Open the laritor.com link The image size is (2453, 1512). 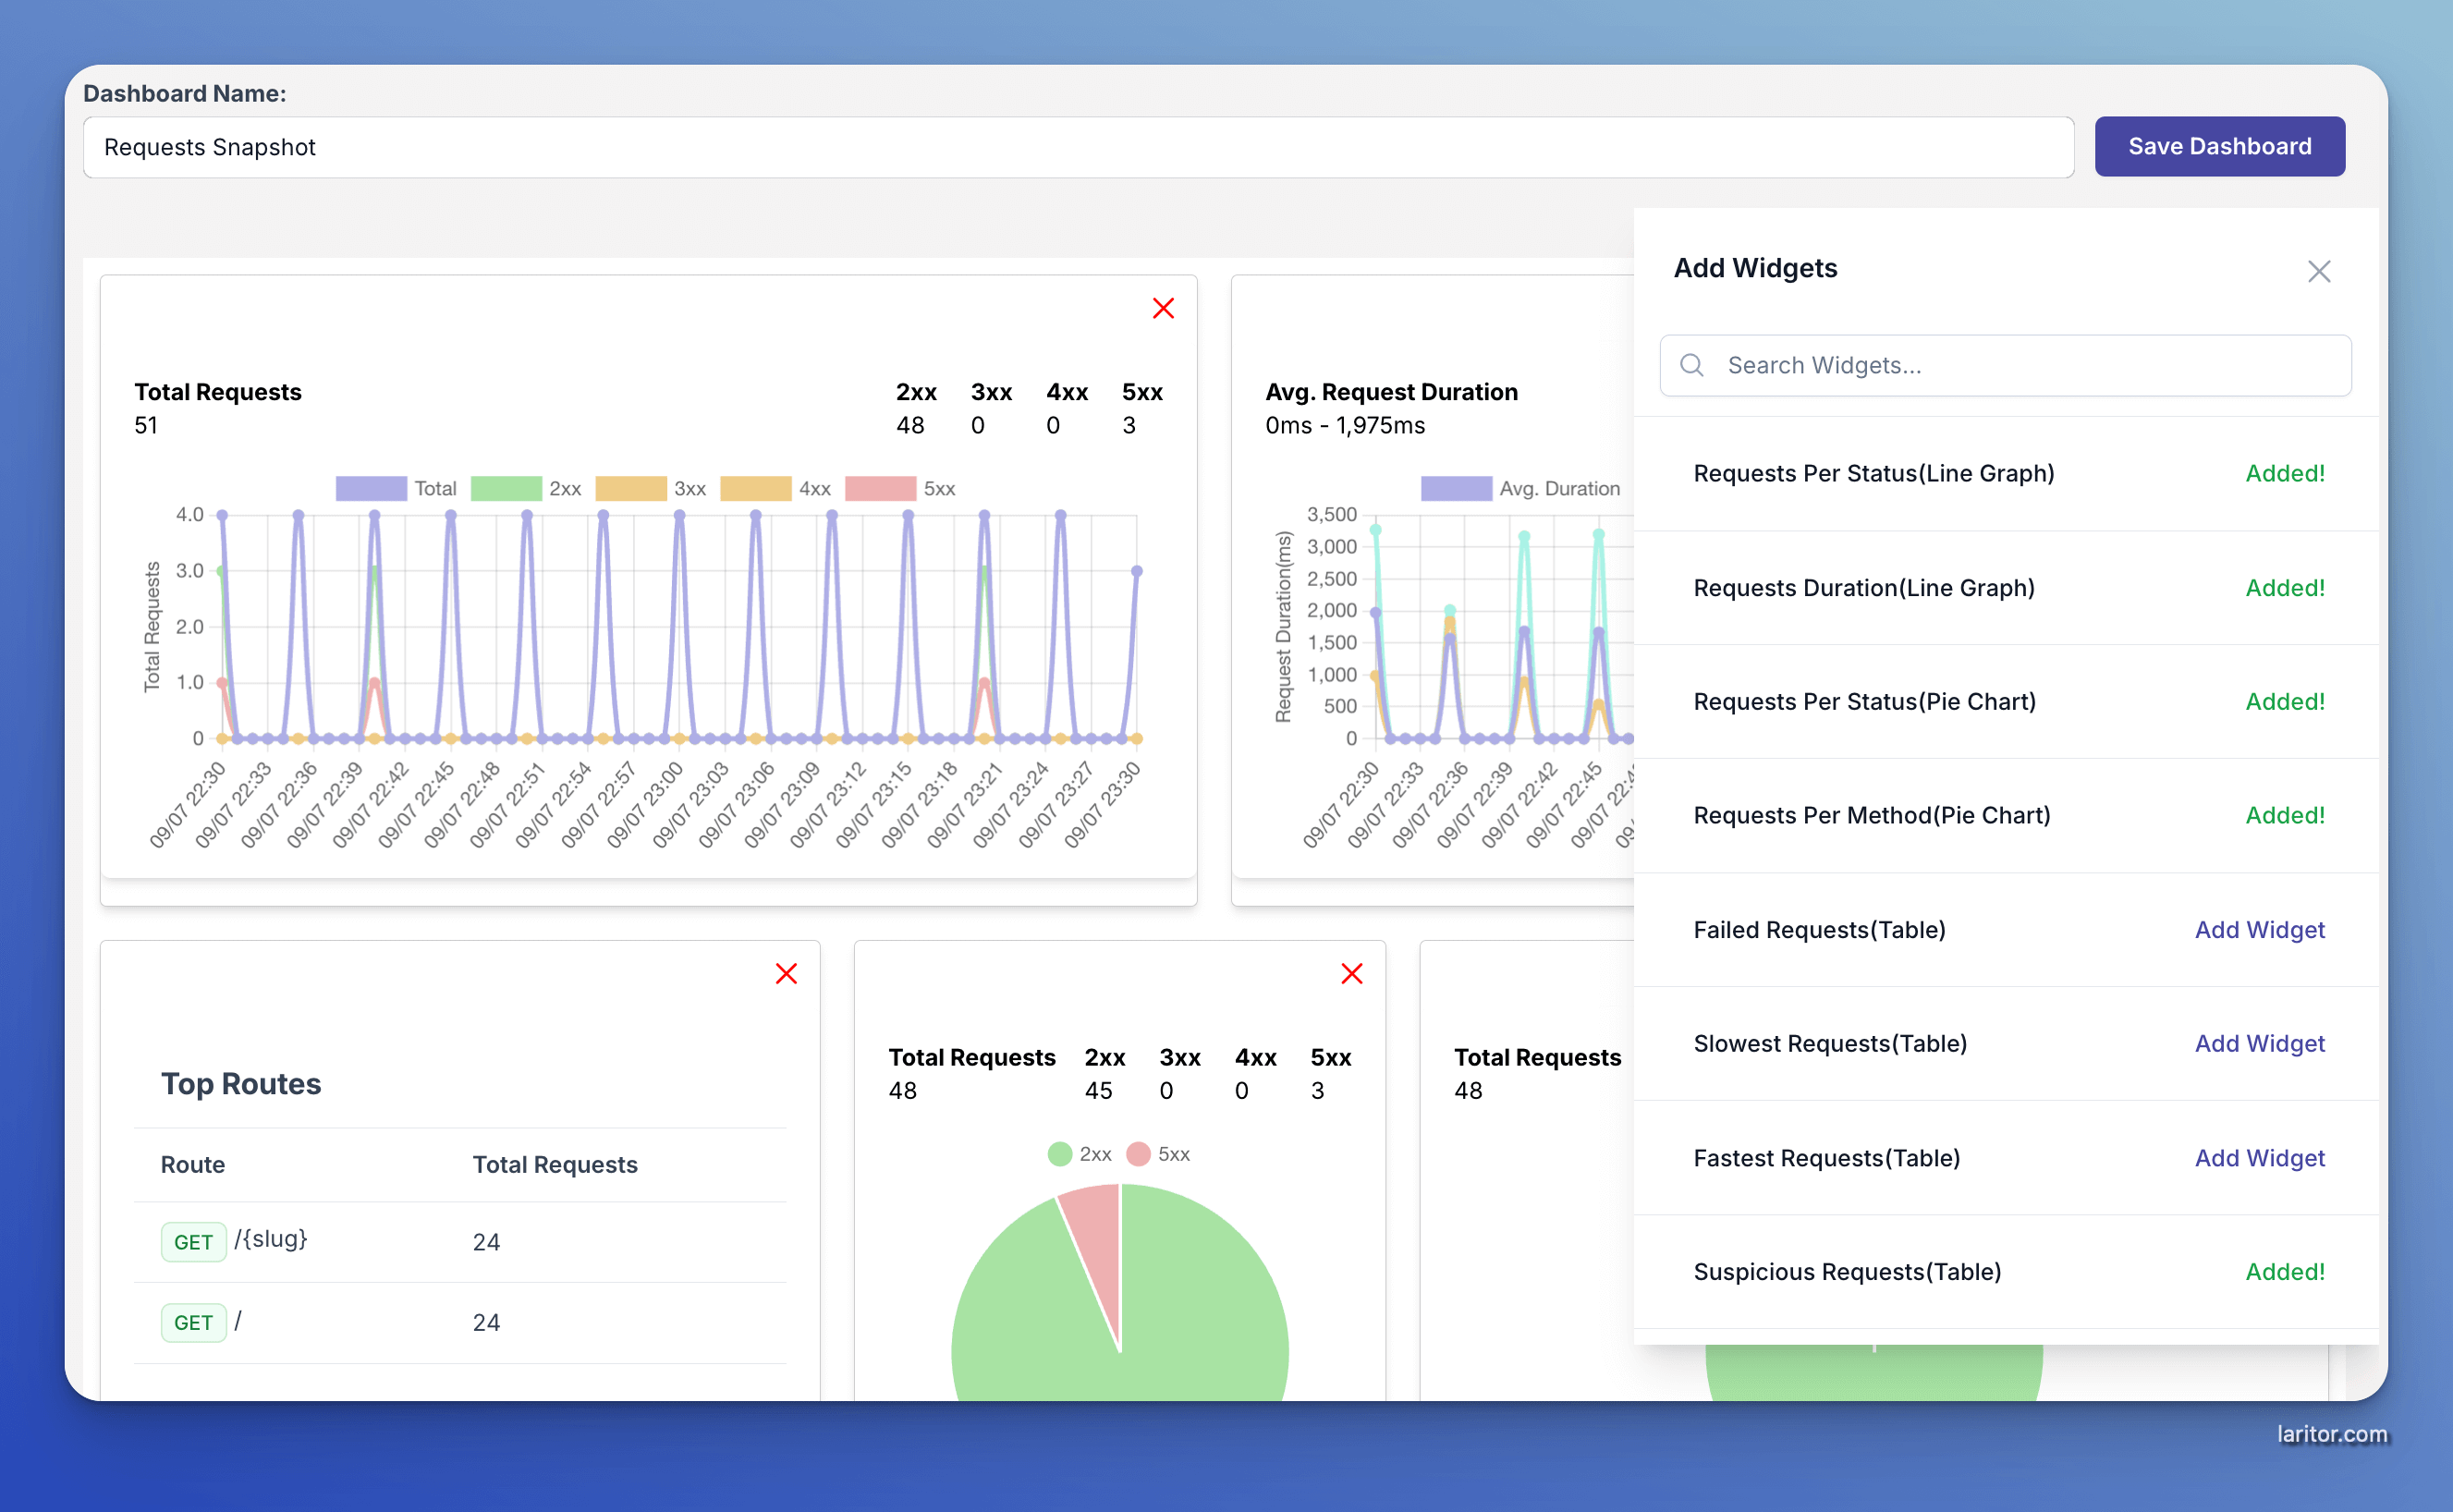pyautogui.click(x=2334, y=1433)
